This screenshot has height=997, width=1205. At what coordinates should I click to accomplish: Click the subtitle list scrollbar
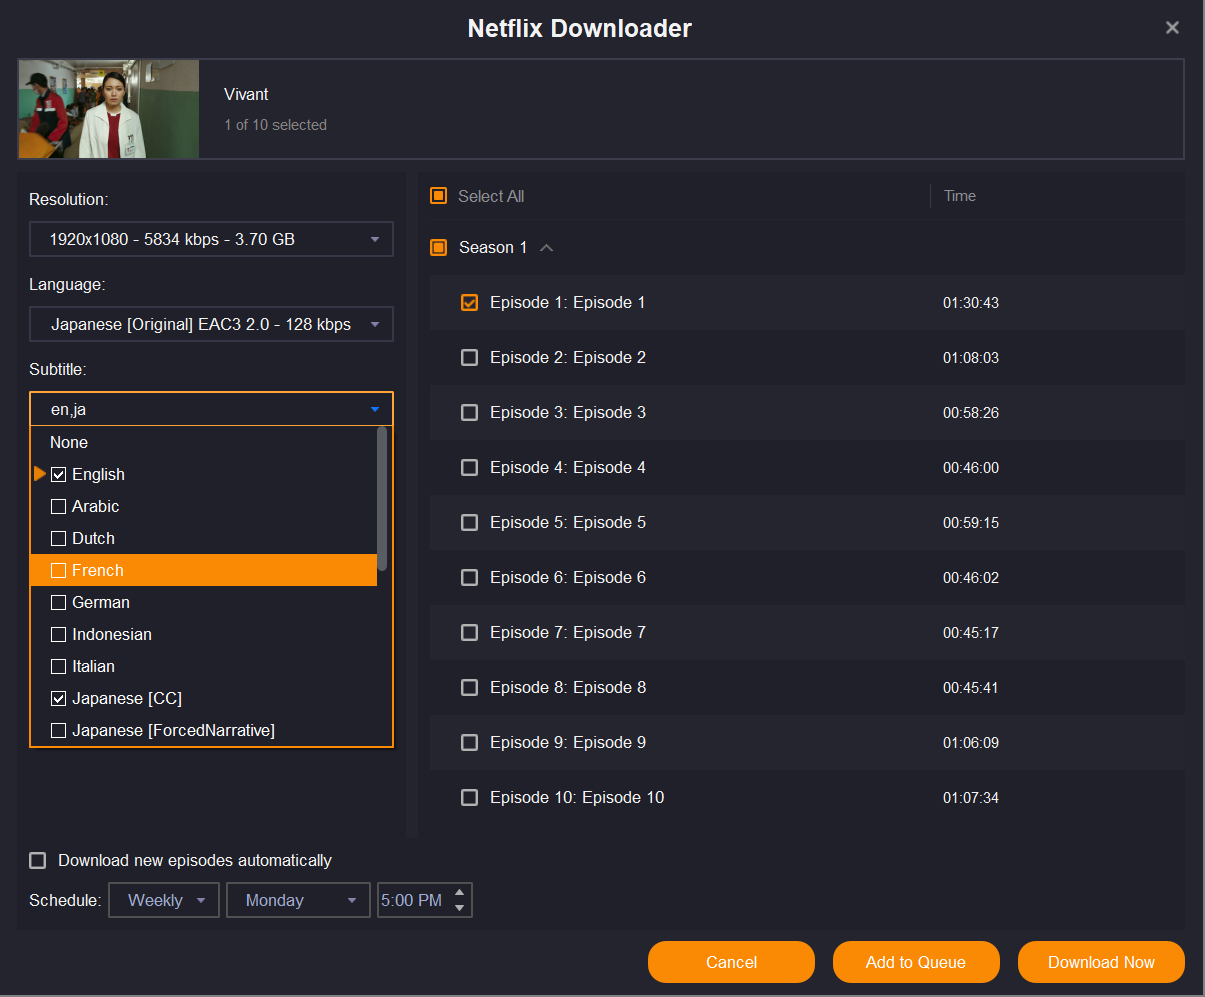[382, 499]
